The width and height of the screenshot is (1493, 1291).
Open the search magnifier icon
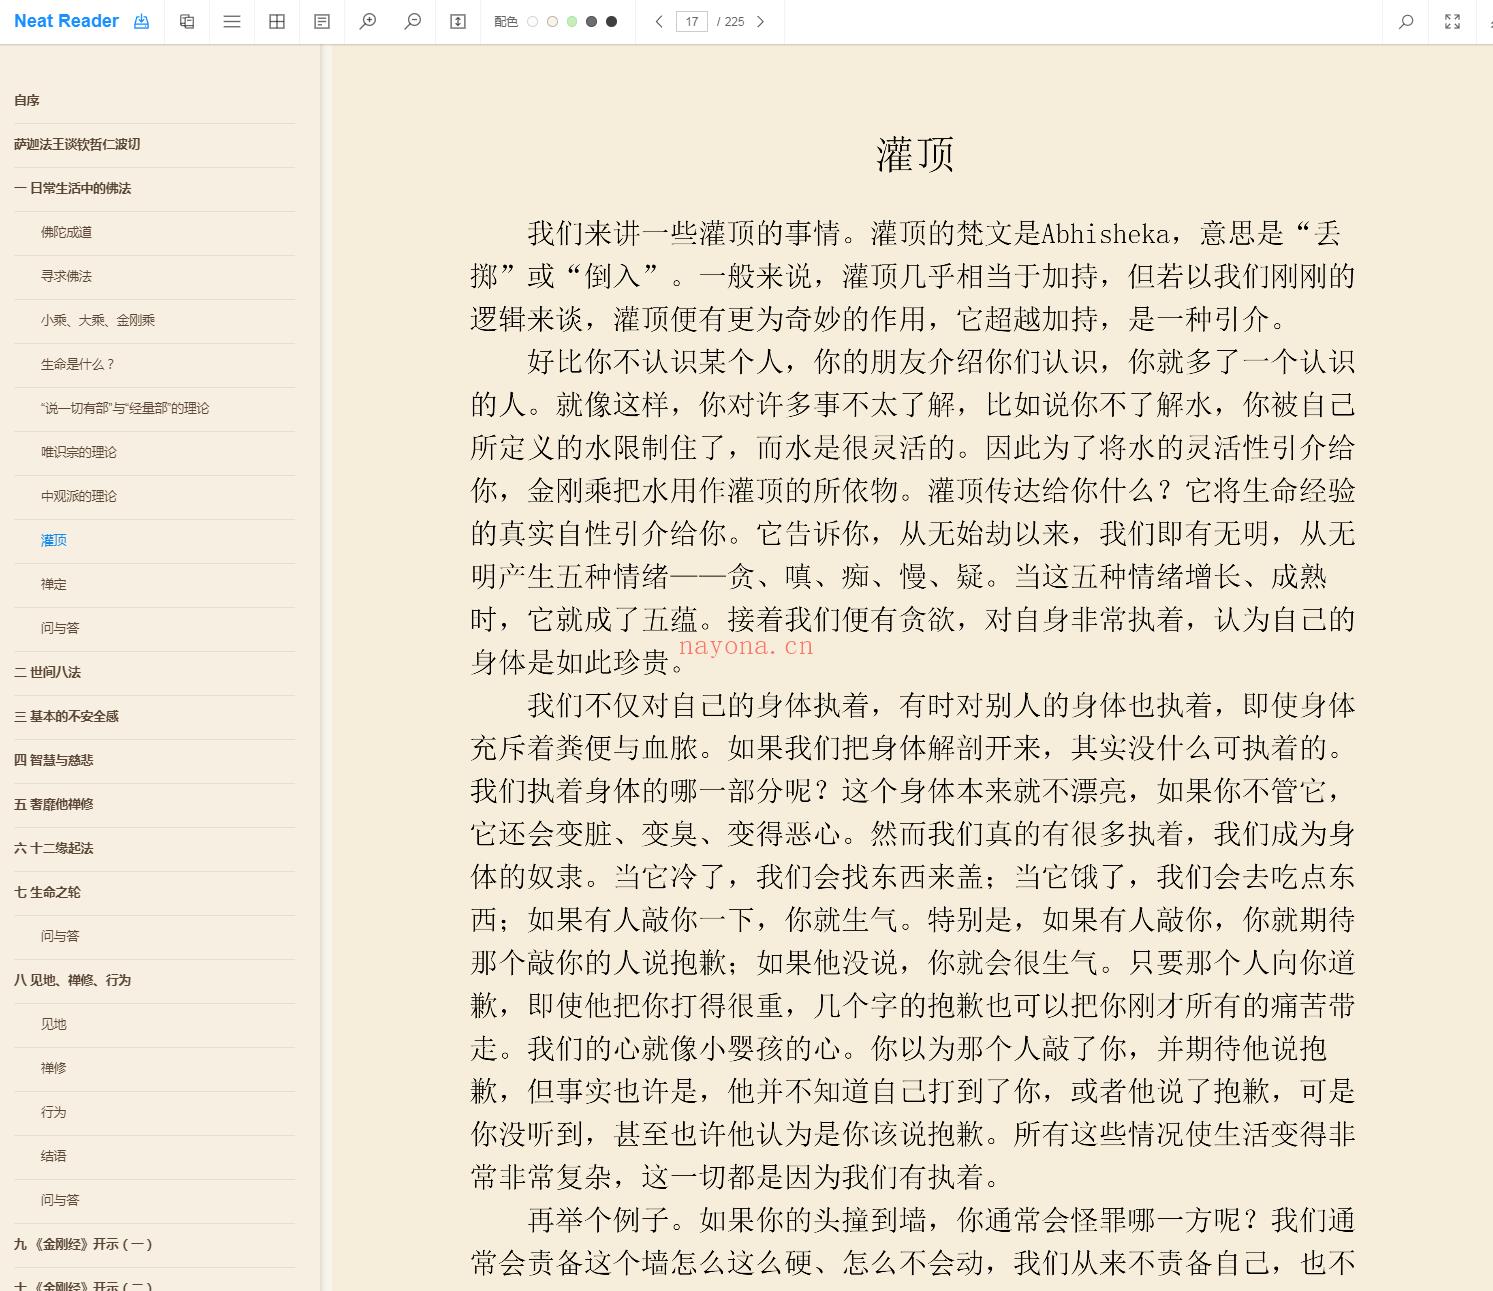point(1406,21)
